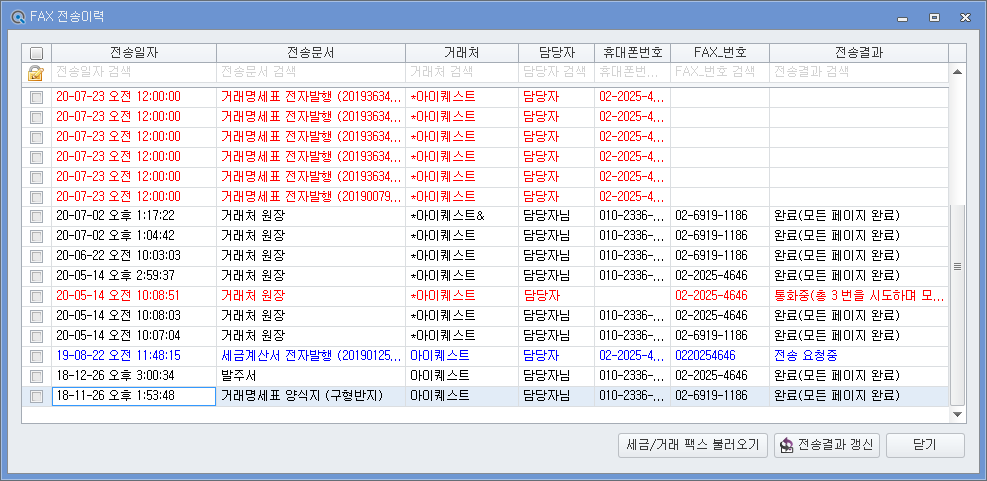Sort by 휴대폰번호 column header
Image resolution: width=987 pixels, height=481 pixels.
click(633, 53)
